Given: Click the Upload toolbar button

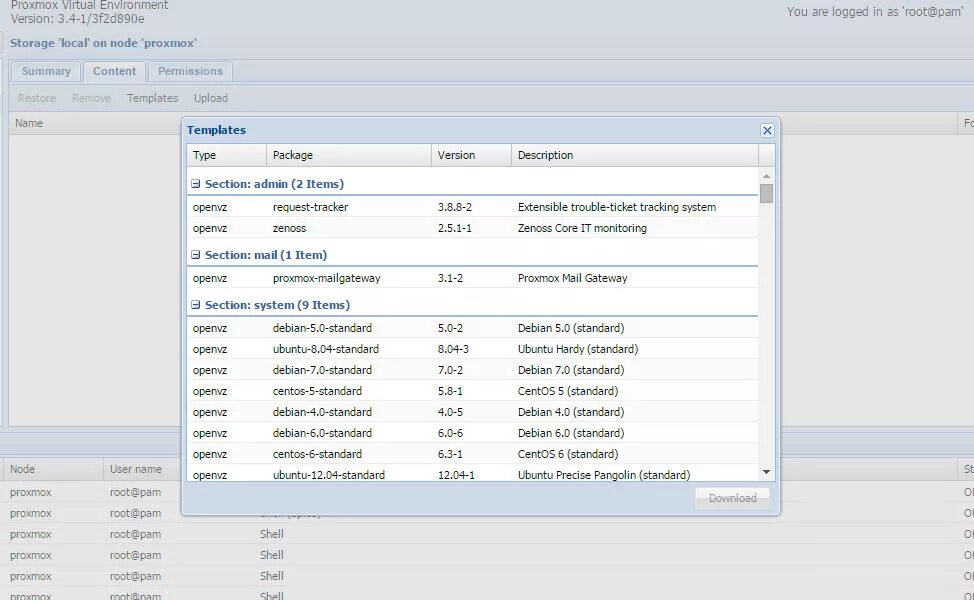Looking at the screenshot, I should [x=211, y=98].
